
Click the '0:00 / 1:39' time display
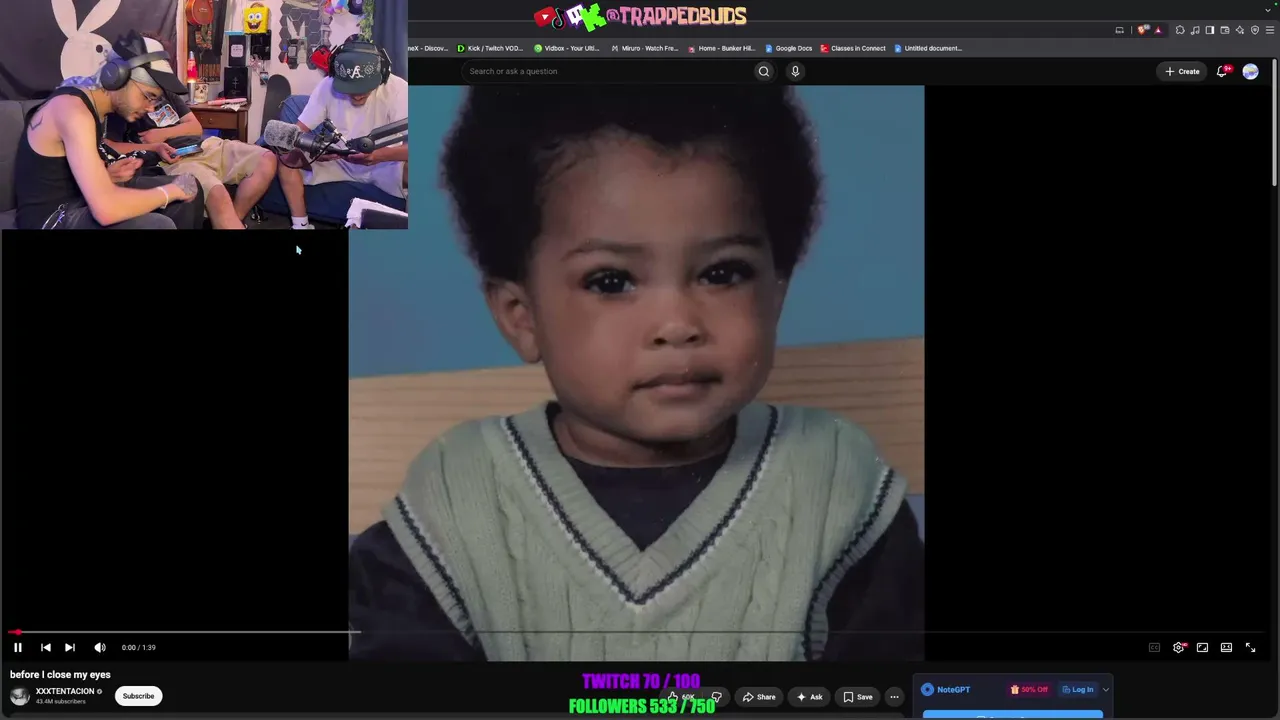138,647
